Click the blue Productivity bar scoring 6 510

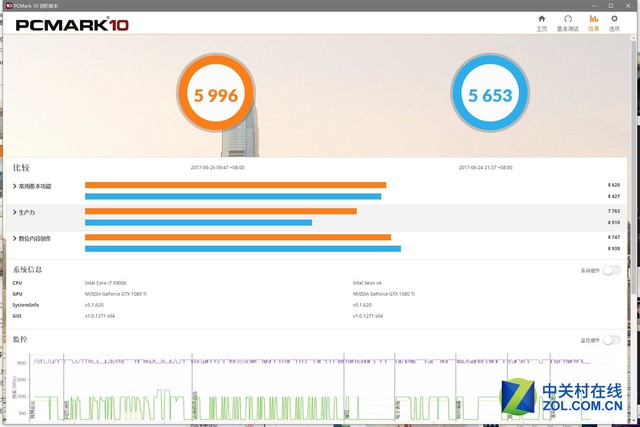point(198,222)
